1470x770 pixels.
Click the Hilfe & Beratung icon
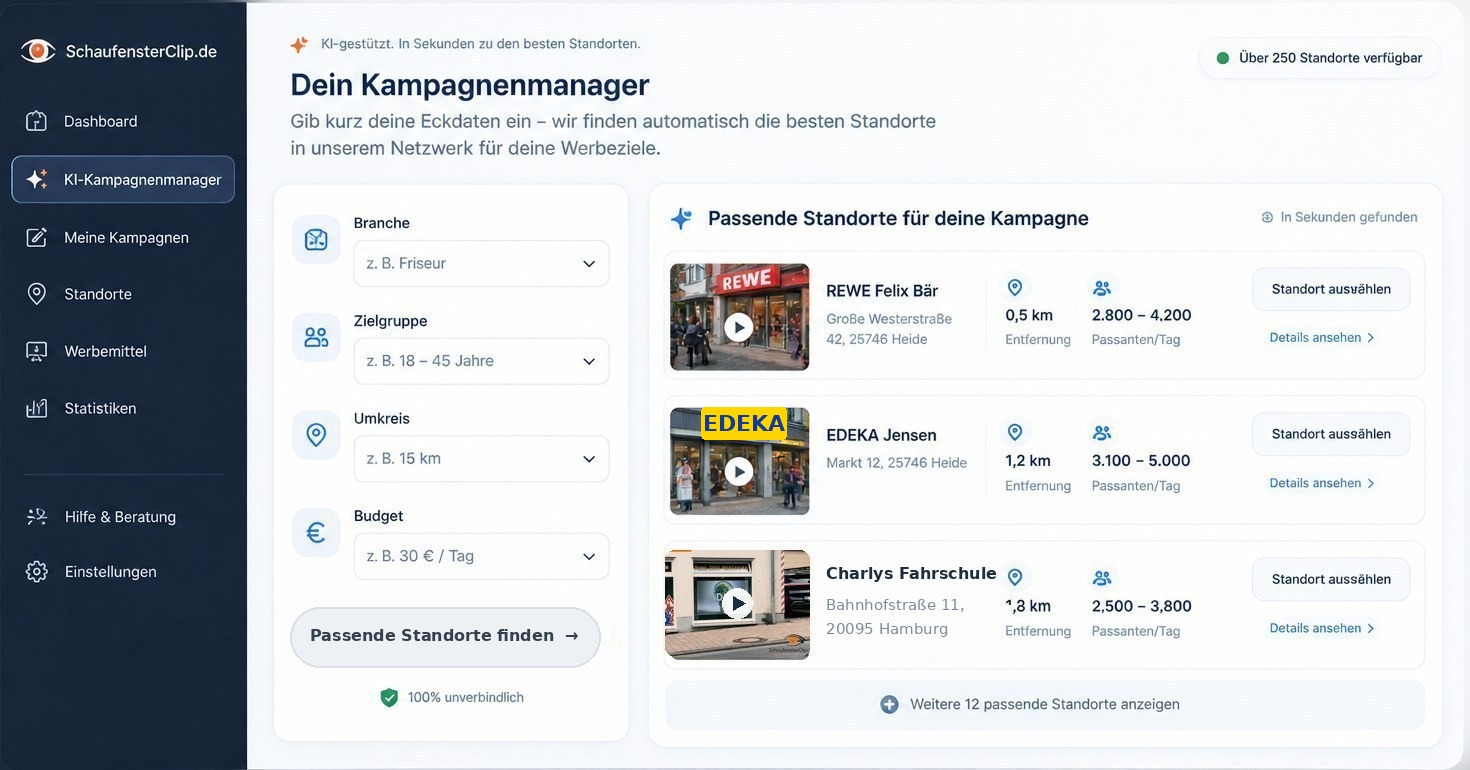(37, 517)
